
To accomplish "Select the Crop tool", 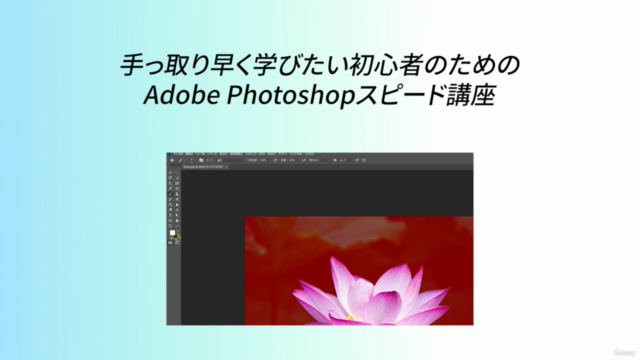I will 170,183.
